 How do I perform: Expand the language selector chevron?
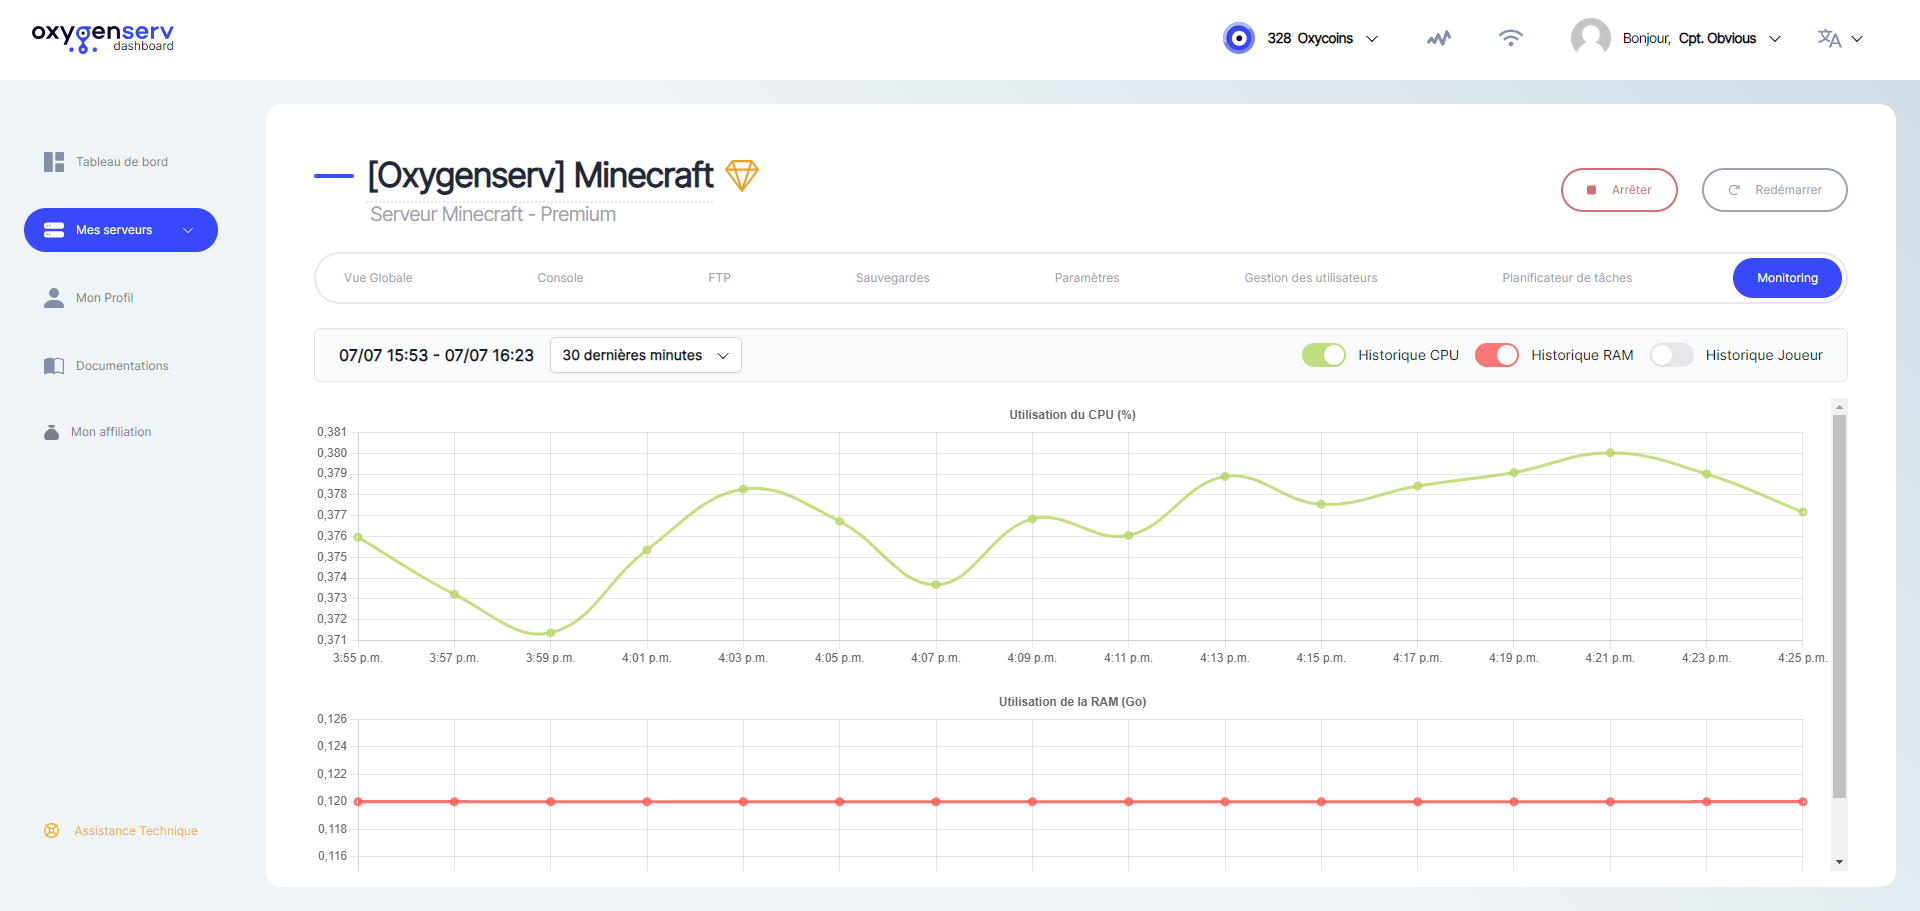1857,39
